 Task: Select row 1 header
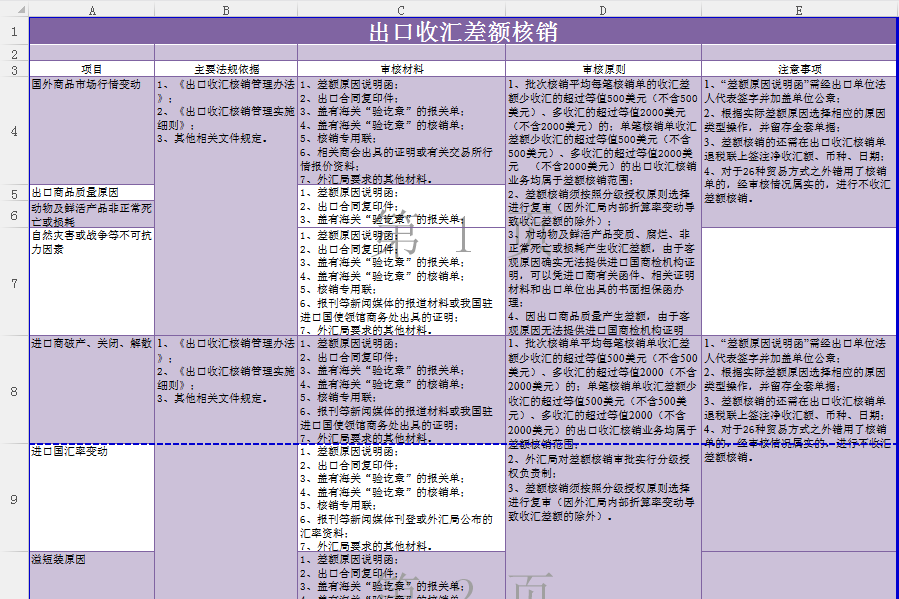(x=14, y=31)
